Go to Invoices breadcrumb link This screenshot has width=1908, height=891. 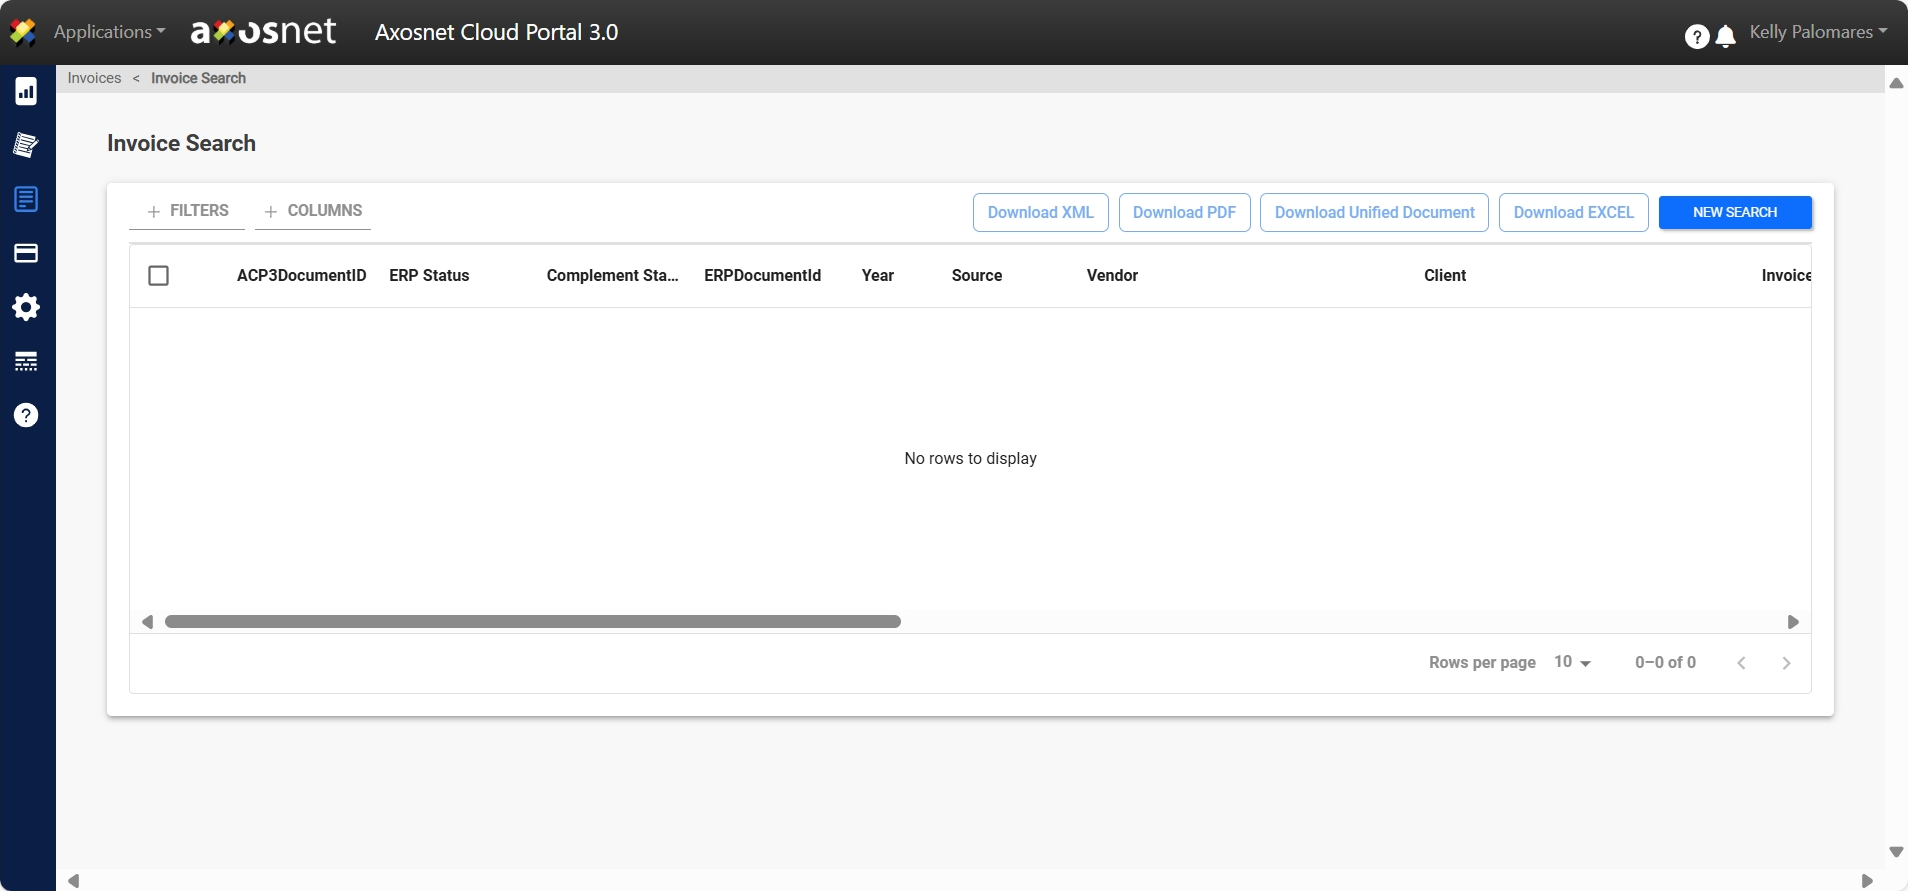point(94,78)
